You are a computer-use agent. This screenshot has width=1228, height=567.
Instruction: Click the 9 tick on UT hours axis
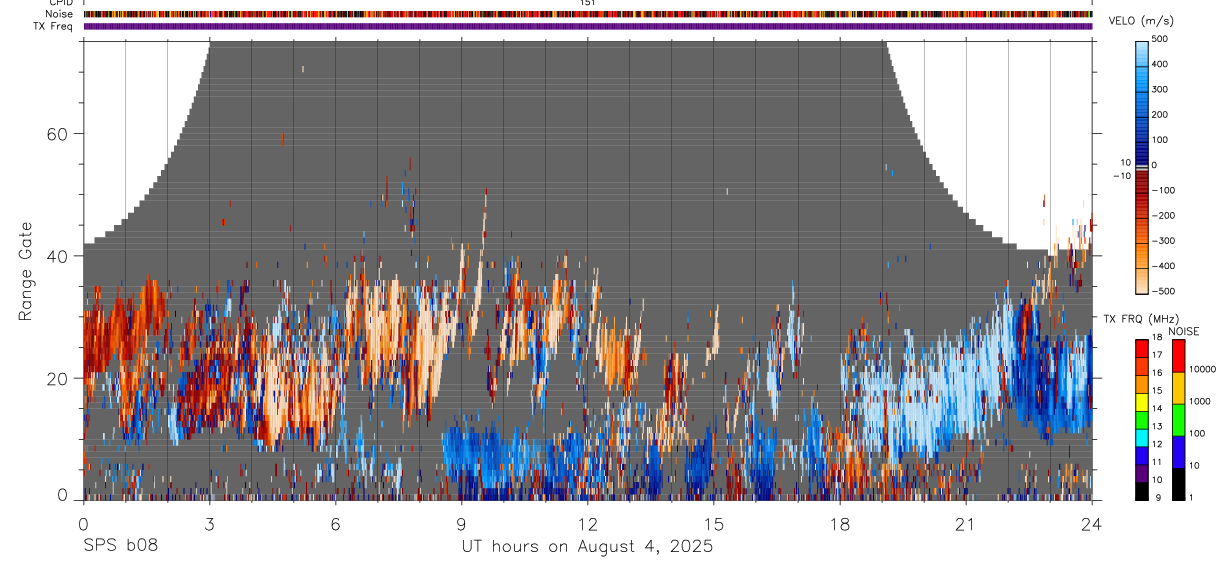coord(461,523)
